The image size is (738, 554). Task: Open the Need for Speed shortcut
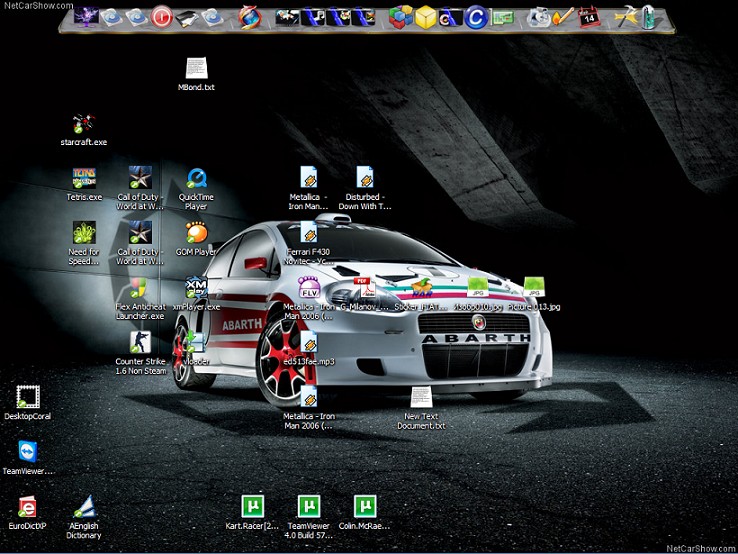pyautogui.click(x=84, y=234)
